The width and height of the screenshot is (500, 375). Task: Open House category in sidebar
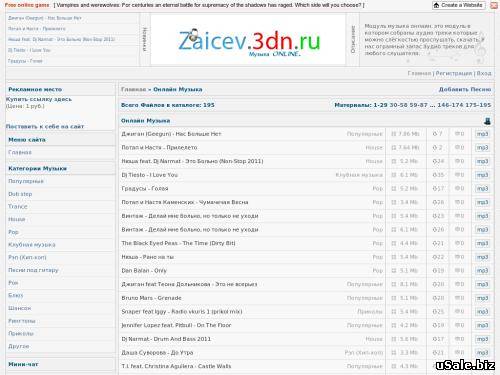pyautogui.click(x=17, y=219)
